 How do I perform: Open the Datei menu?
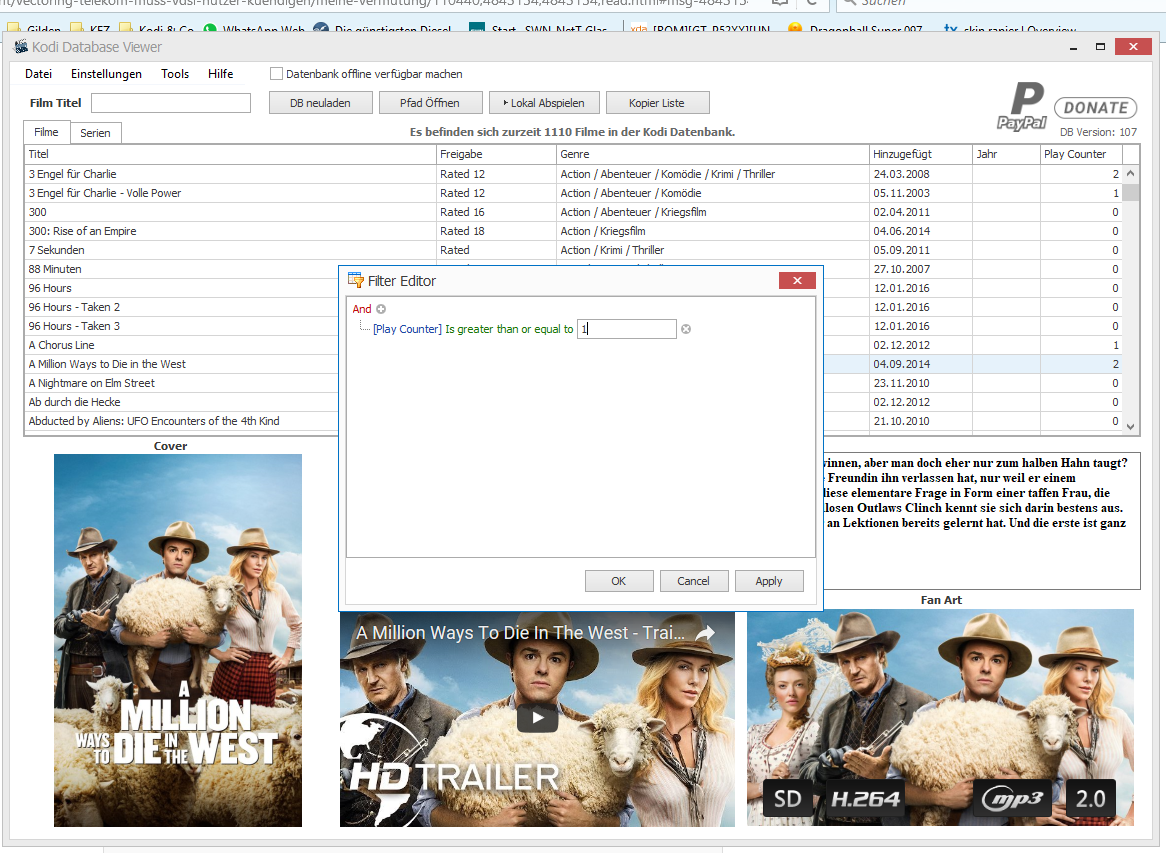coord(39,74)
